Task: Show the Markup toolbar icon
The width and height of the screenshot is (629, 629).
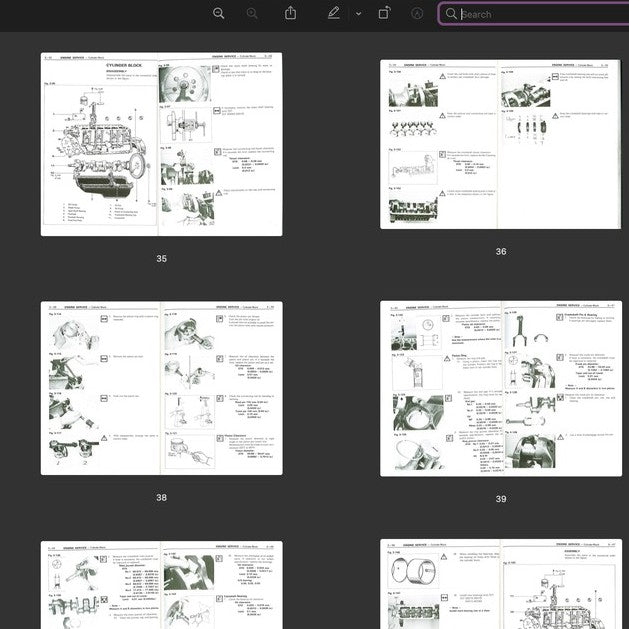Action: 417,13
